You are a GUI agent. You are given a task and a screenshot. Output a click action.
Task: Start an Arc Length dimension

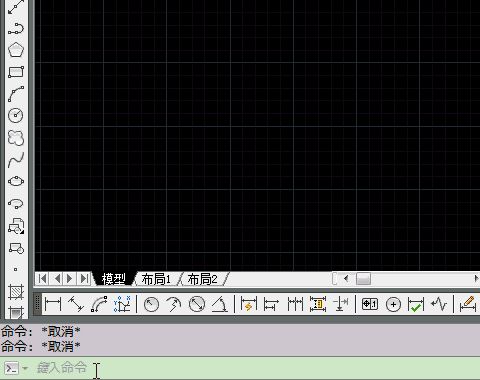click(x=99, y=304)
